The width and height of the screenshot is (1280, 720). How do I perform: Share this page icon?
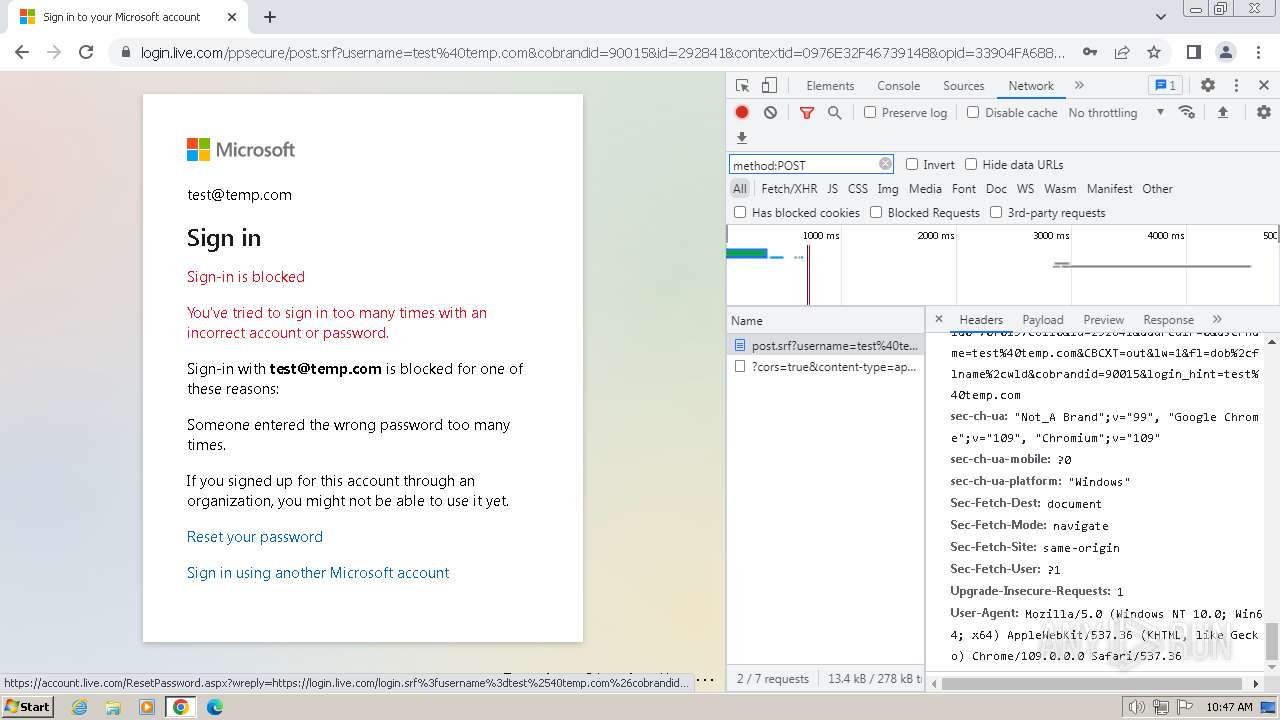pos(1122,52)
